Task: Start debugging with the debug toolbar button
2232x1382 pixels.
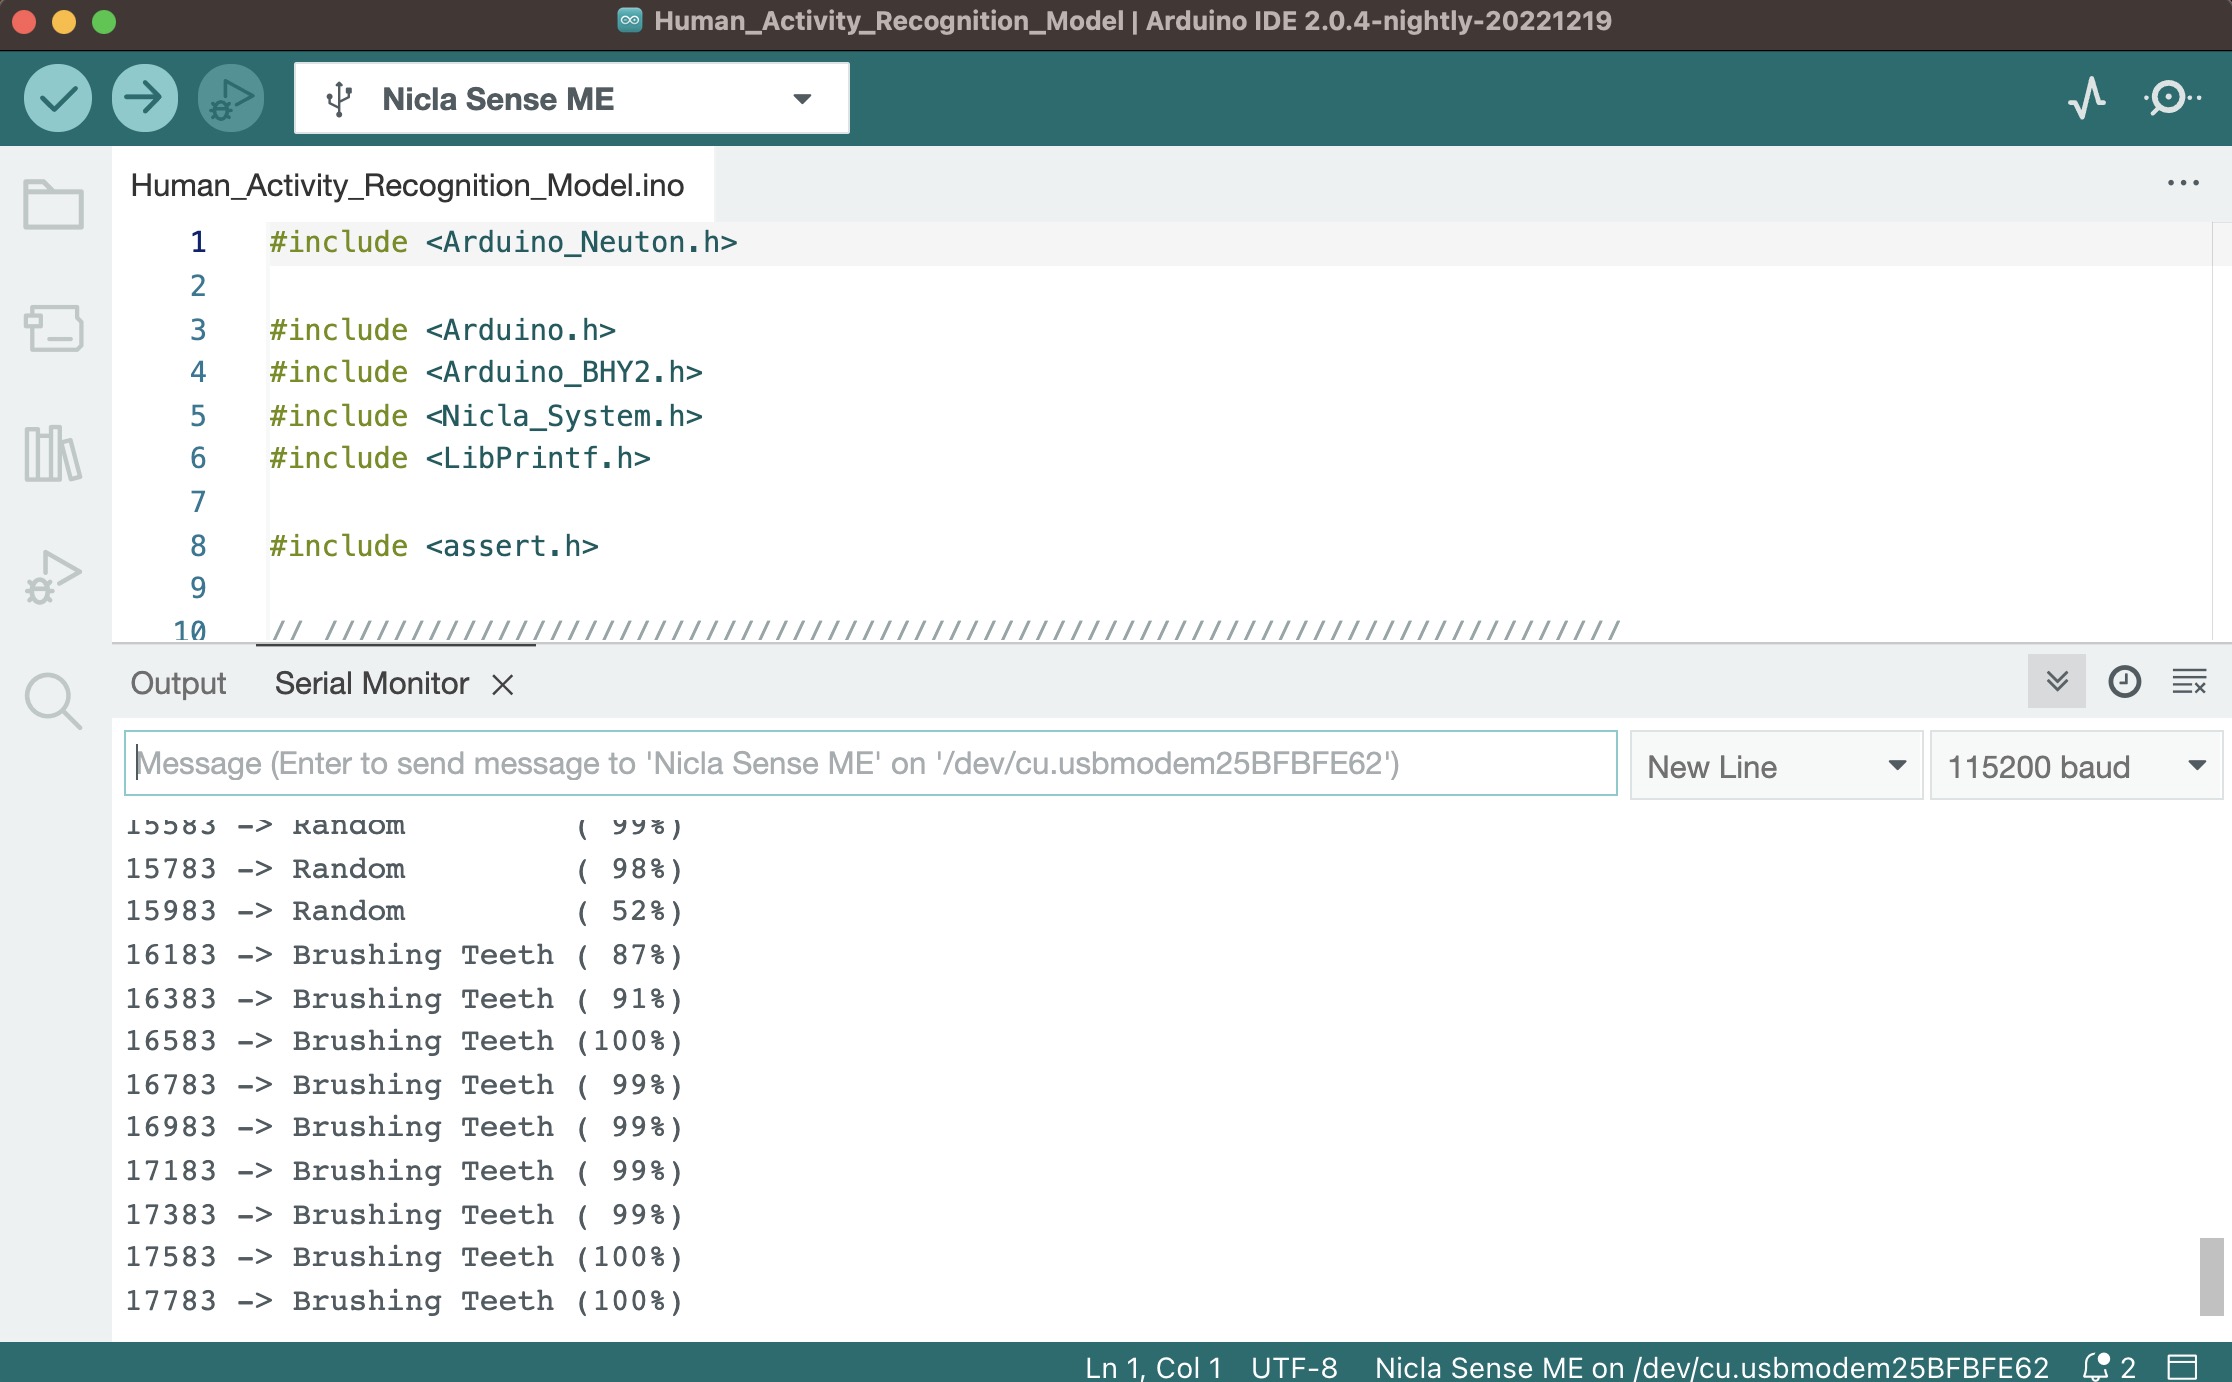Action: tap(231, 98)
